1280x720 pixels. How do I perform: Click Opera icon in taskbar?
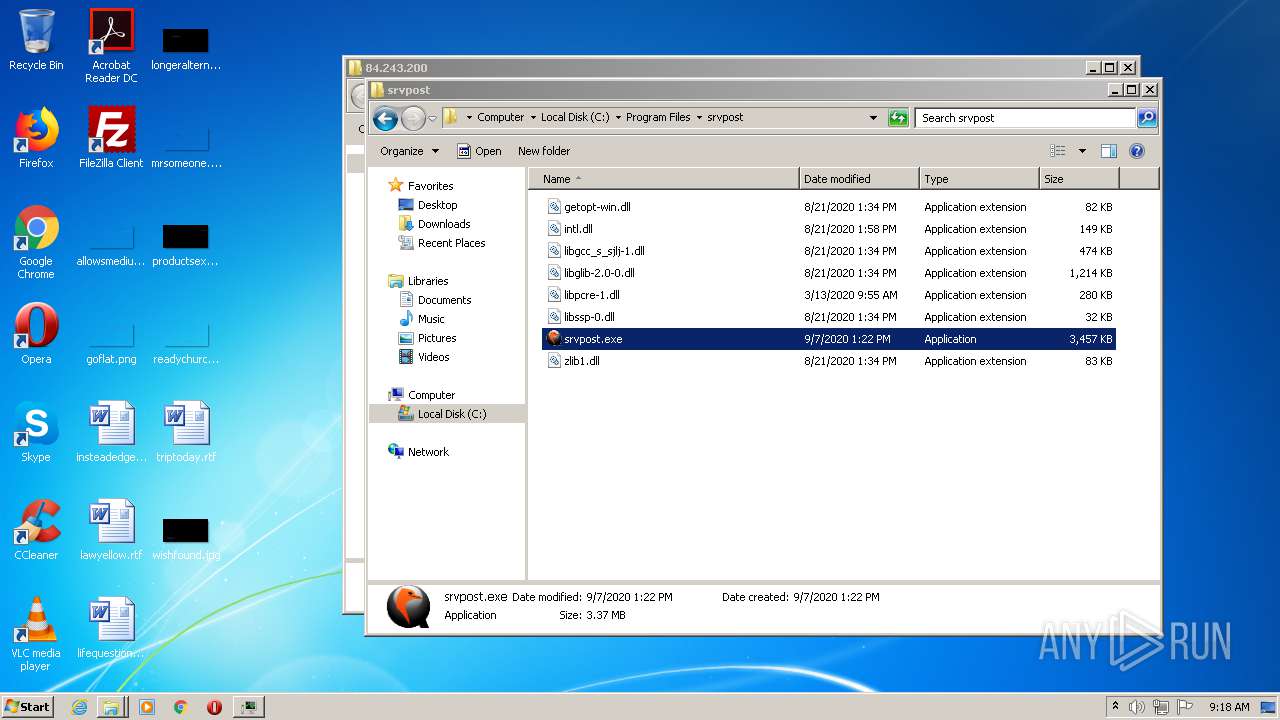pos(214,707)
